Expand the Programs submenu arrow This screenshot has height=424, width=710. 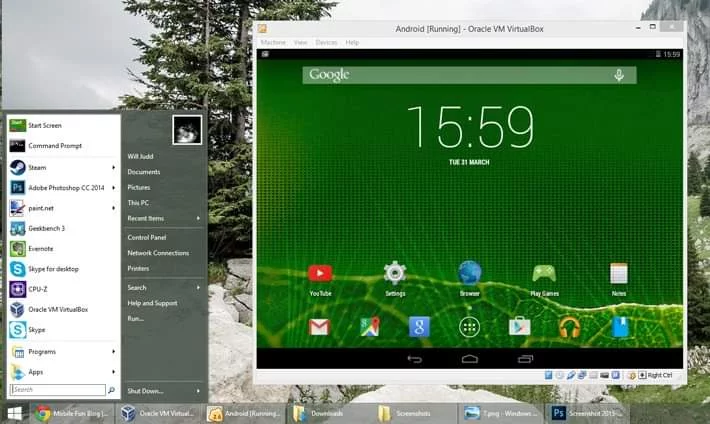(x=113, y=352)
